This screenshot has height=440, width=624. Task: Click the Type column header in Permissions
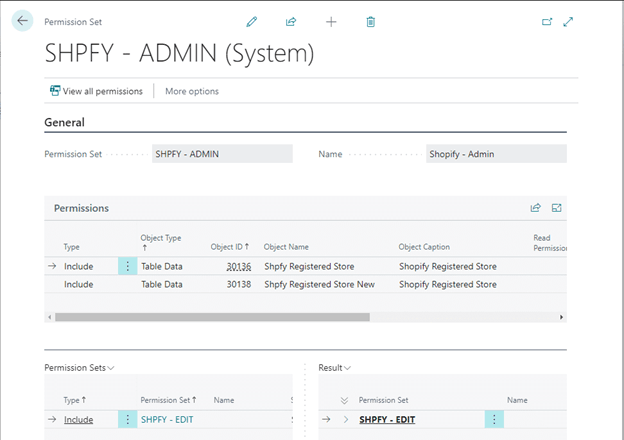tap(71, 247)
